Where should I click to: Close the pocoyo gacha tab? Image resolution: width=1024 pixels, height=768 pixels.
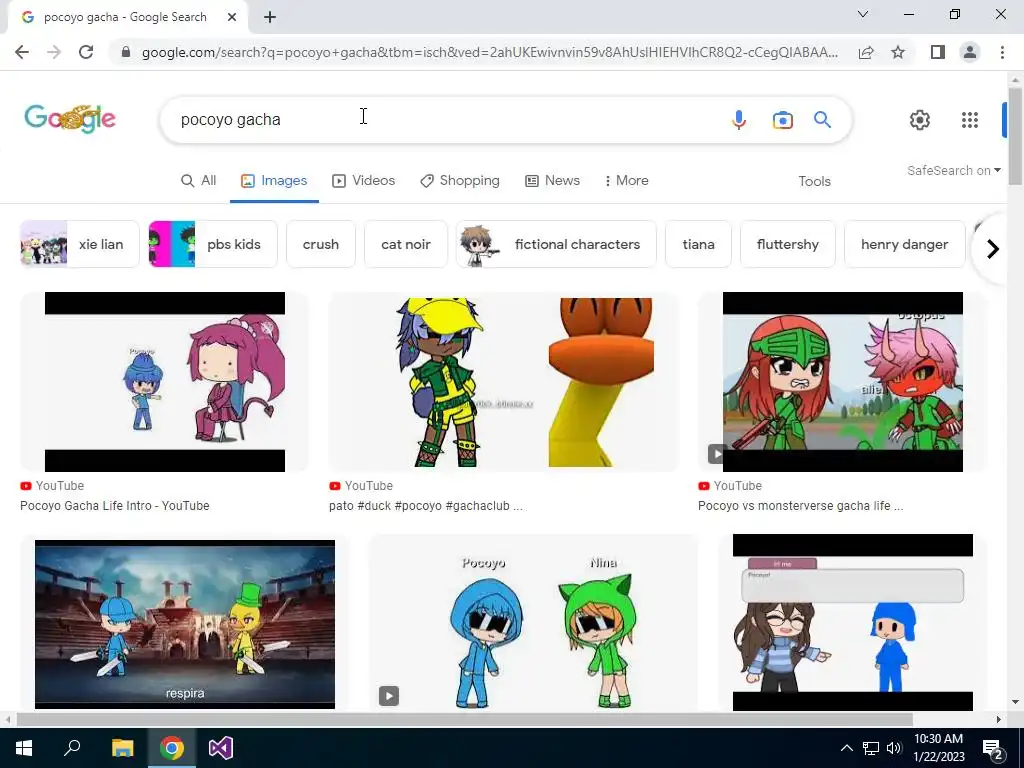pos(232,18)
